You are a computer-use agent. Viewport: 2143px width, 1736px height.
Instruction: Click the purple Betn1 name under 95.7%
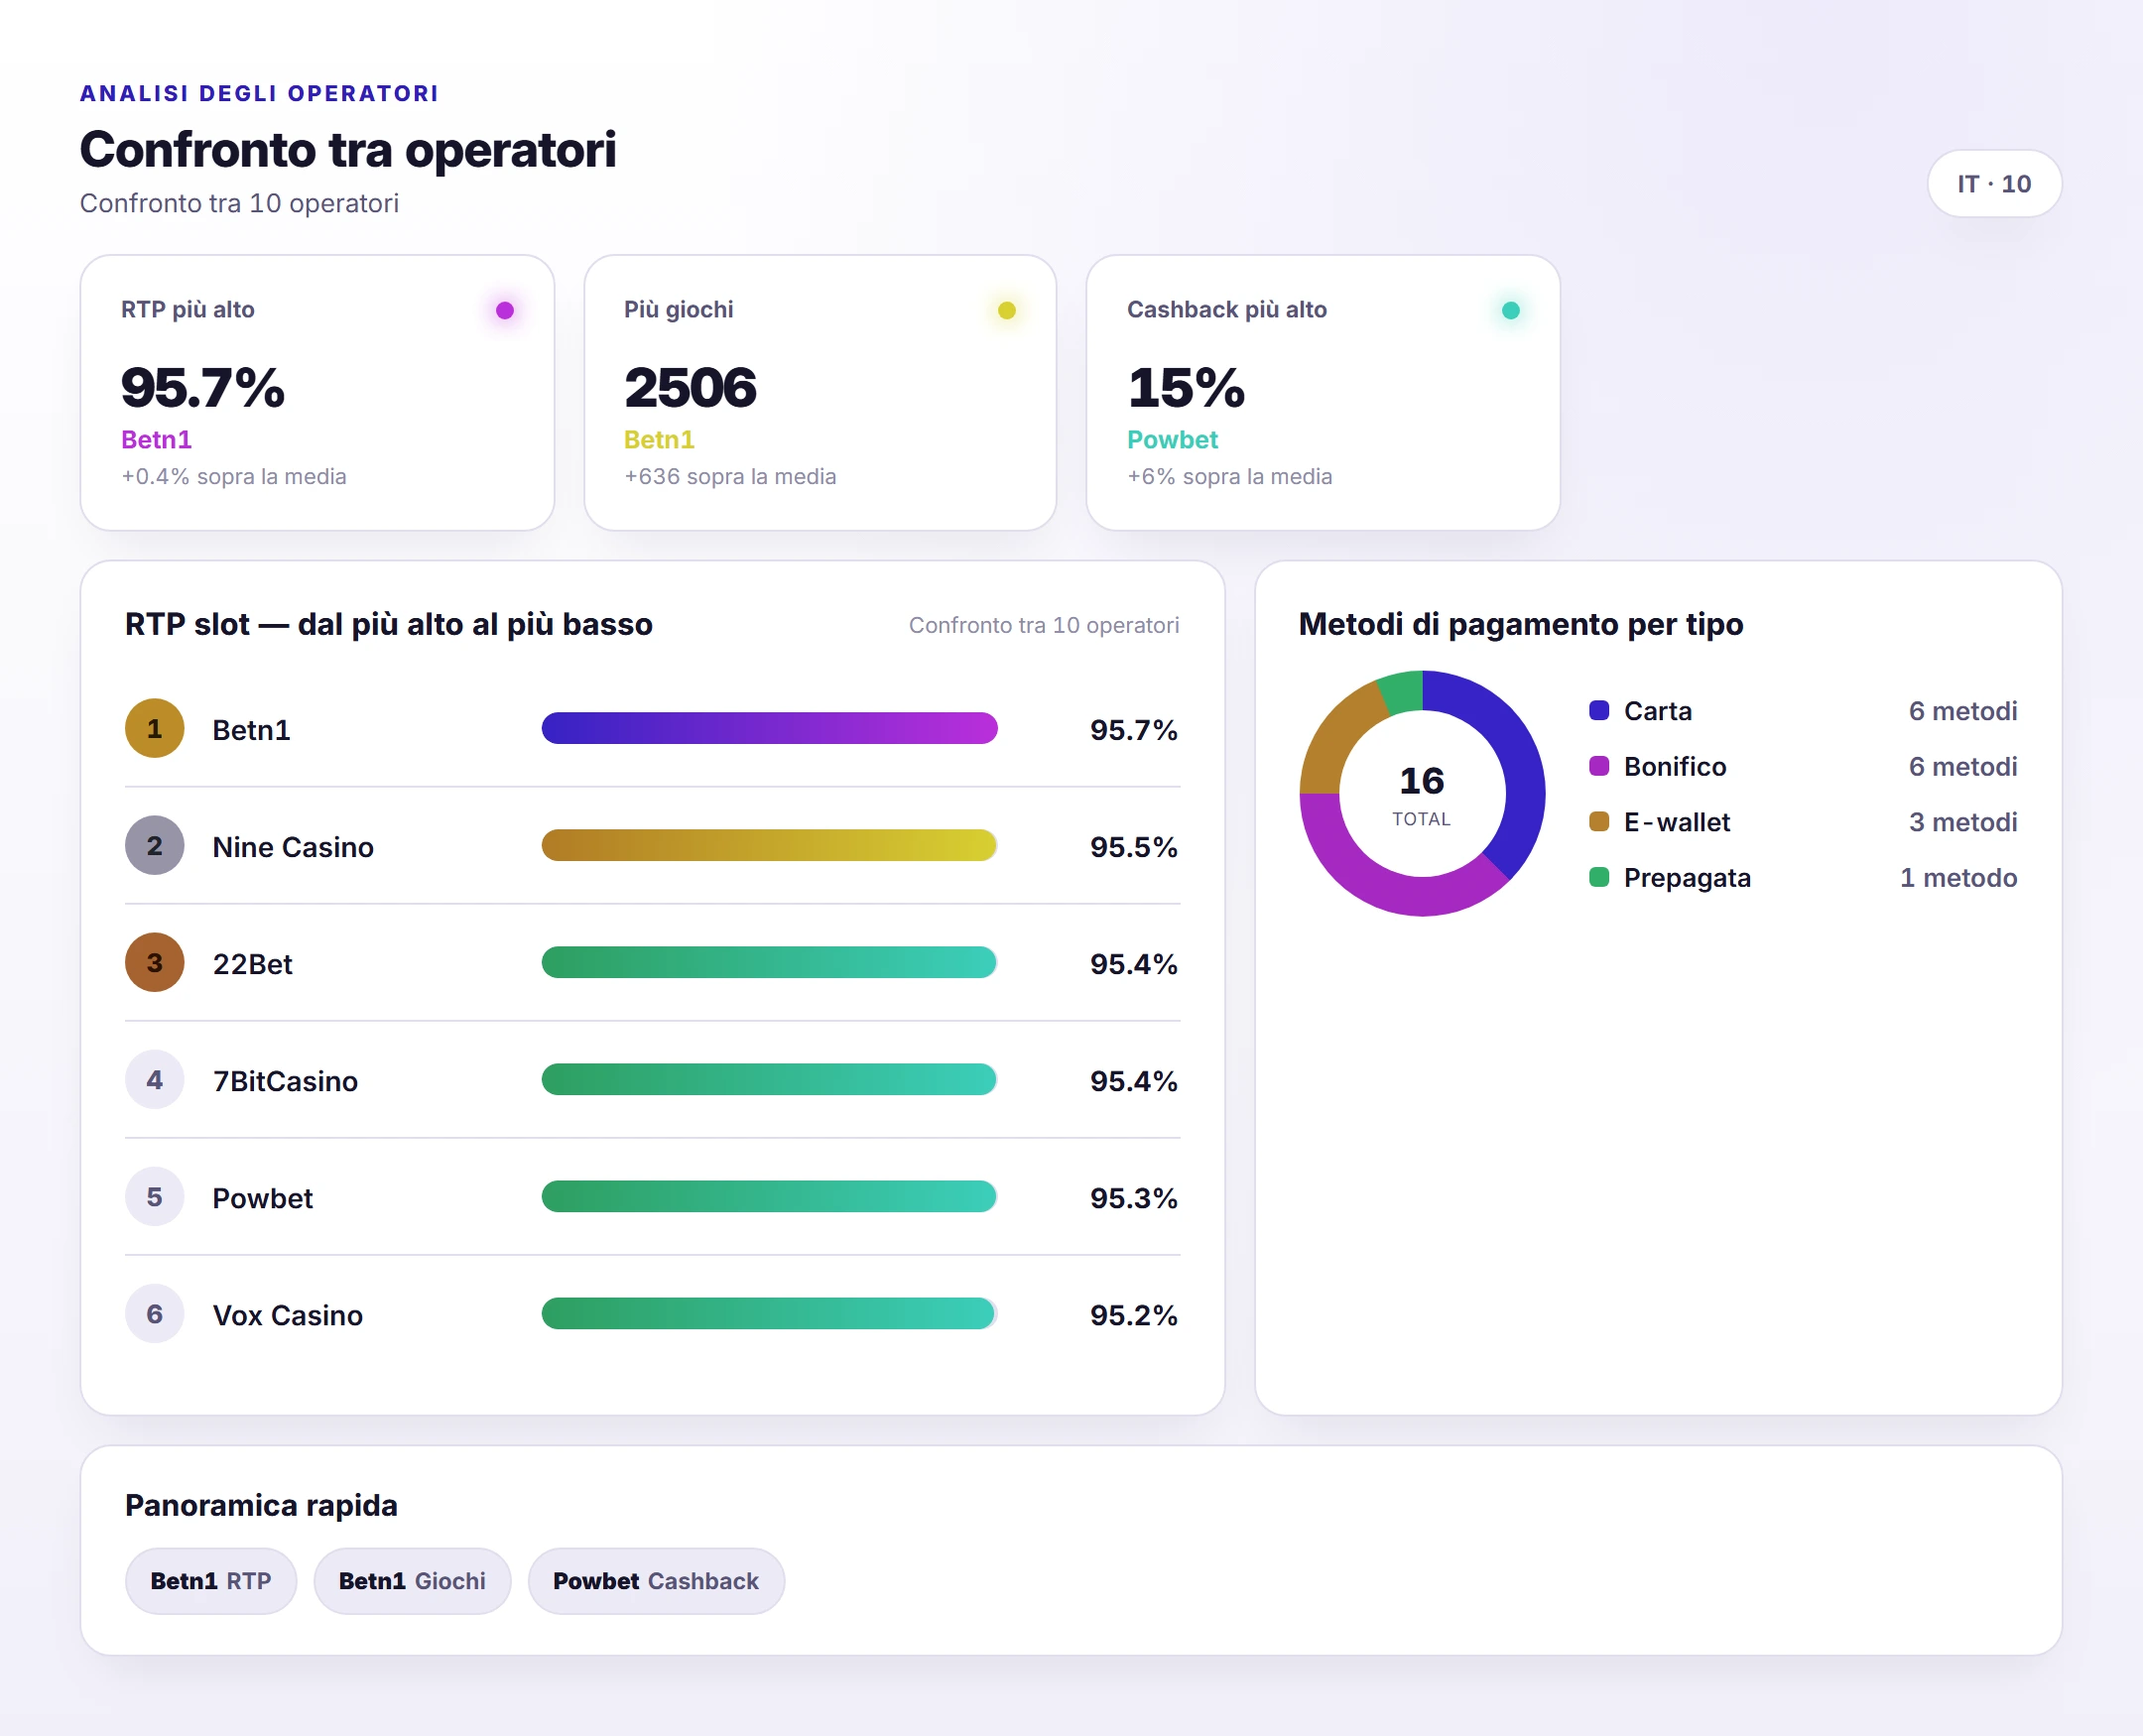[157, 440]
